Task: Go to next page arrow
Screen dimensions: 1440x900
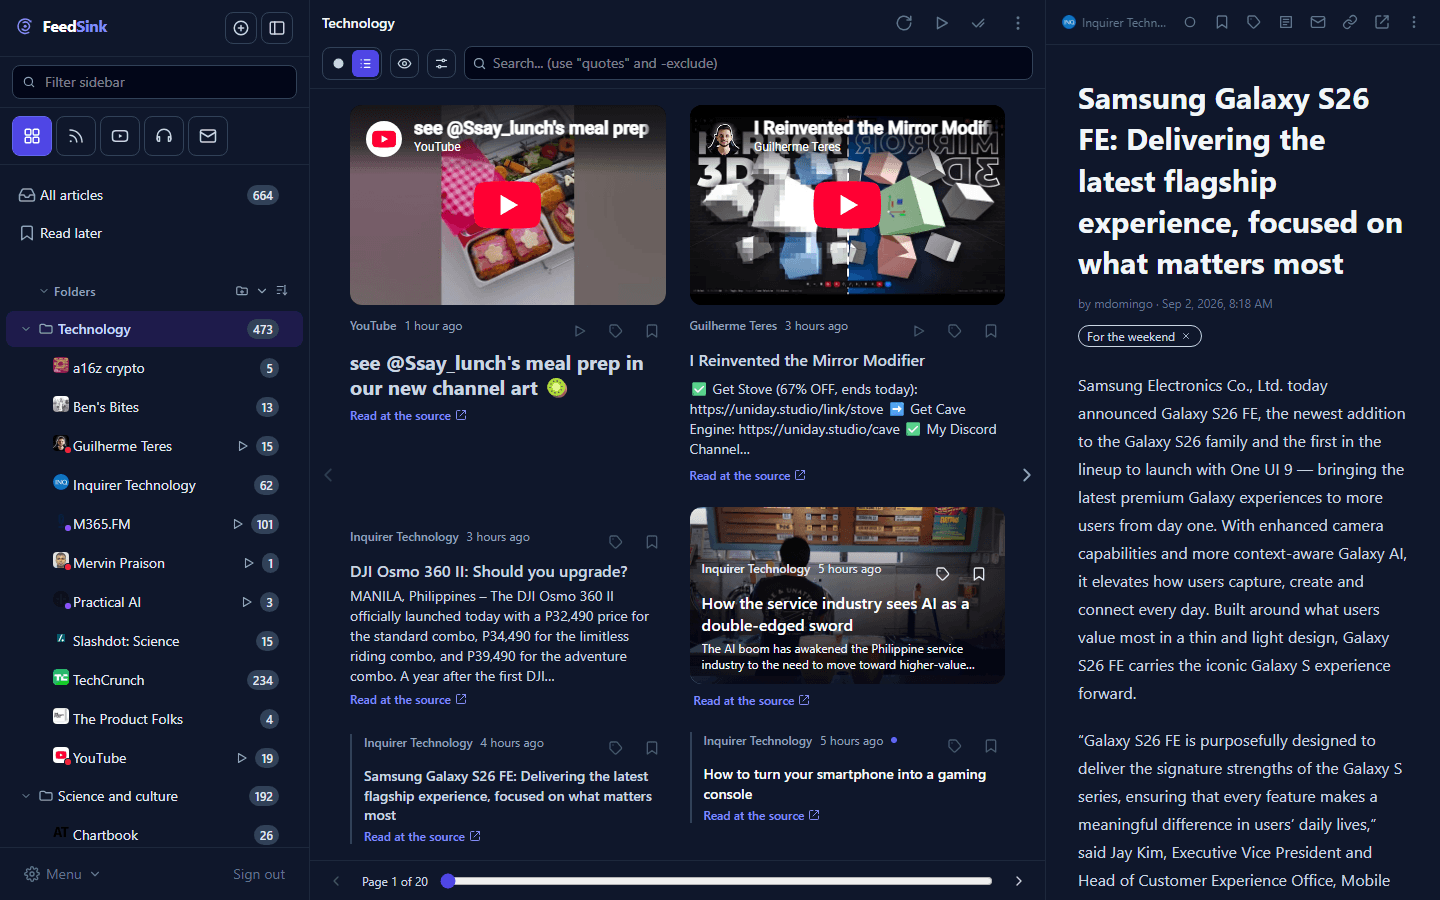Action: pyautogui.click(x=1019, y=881)
